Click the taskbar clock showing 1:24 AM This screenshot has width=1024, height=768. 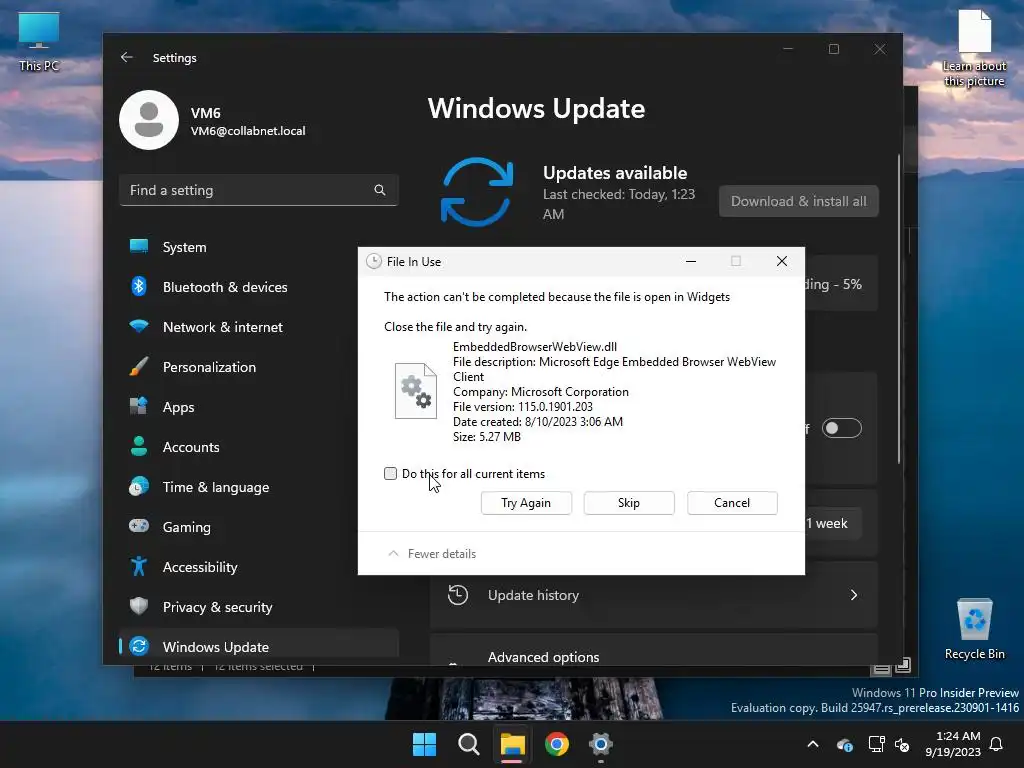[x=953, y=744]
